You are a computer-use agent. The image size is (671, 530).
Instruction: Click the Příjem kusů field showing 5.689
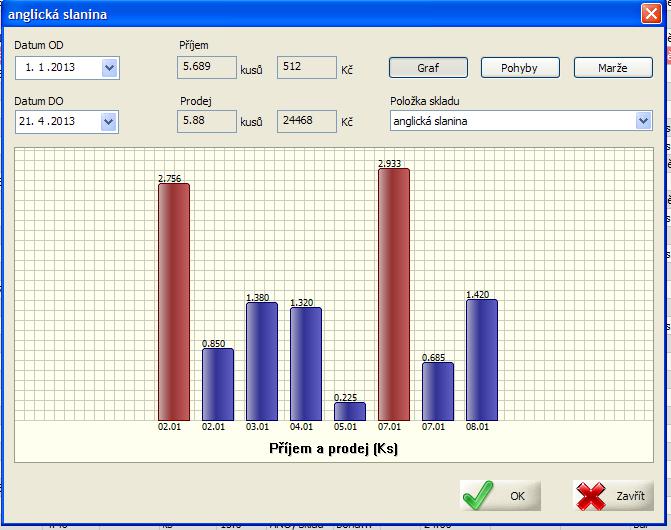tap(205, 68)
